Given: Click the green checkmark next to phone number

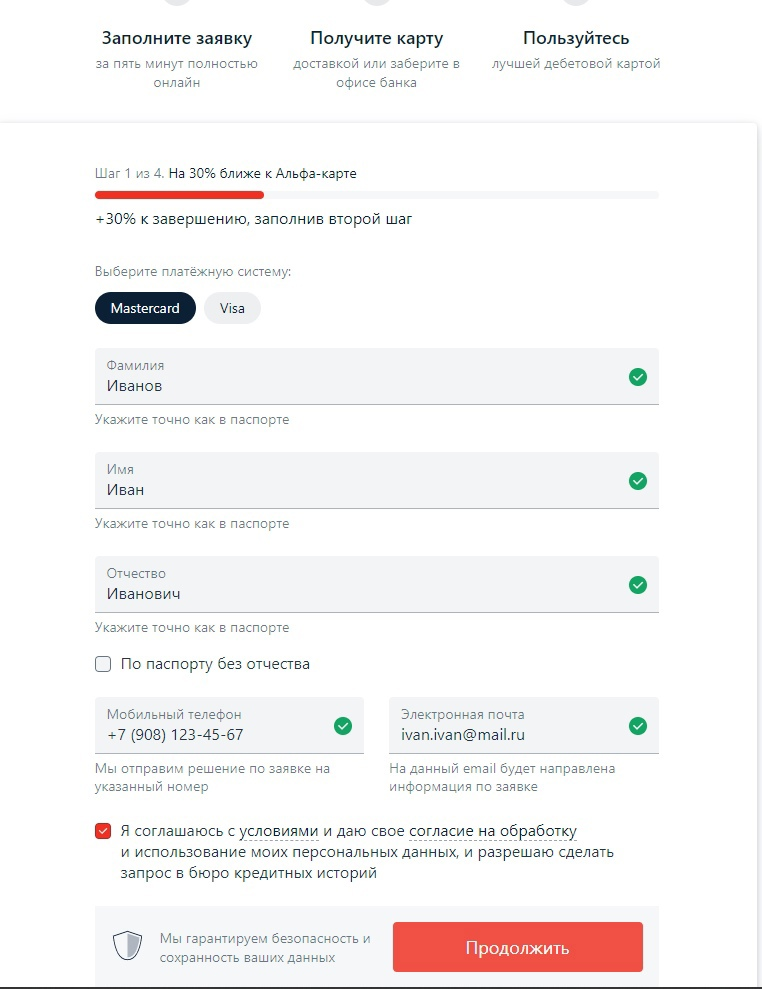Looking at the screenshot, I should pos(343,726).
